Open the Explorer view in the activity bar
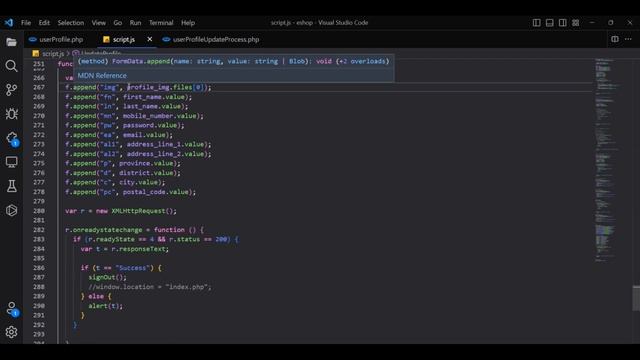 point(11,42)
